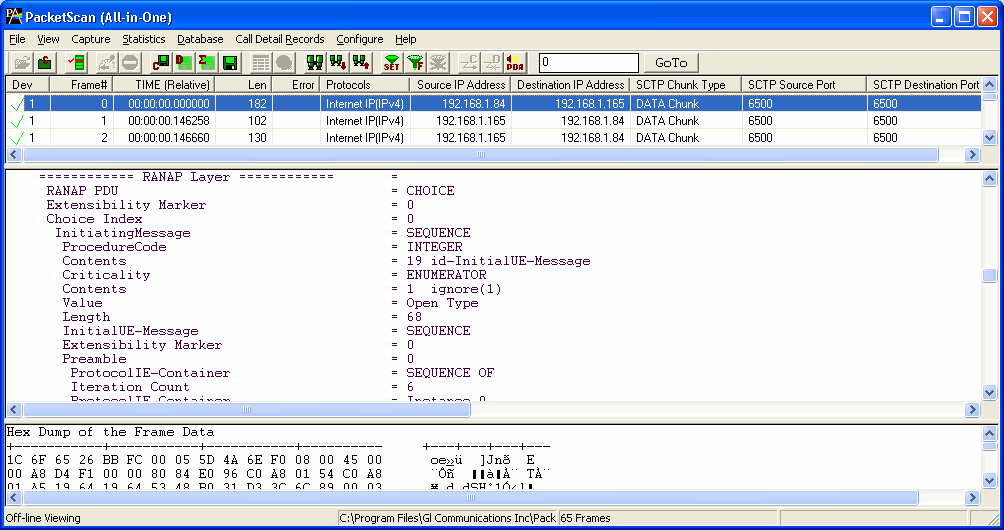Click the Len column header
The image size is (1004, 530).
(244, 84)
